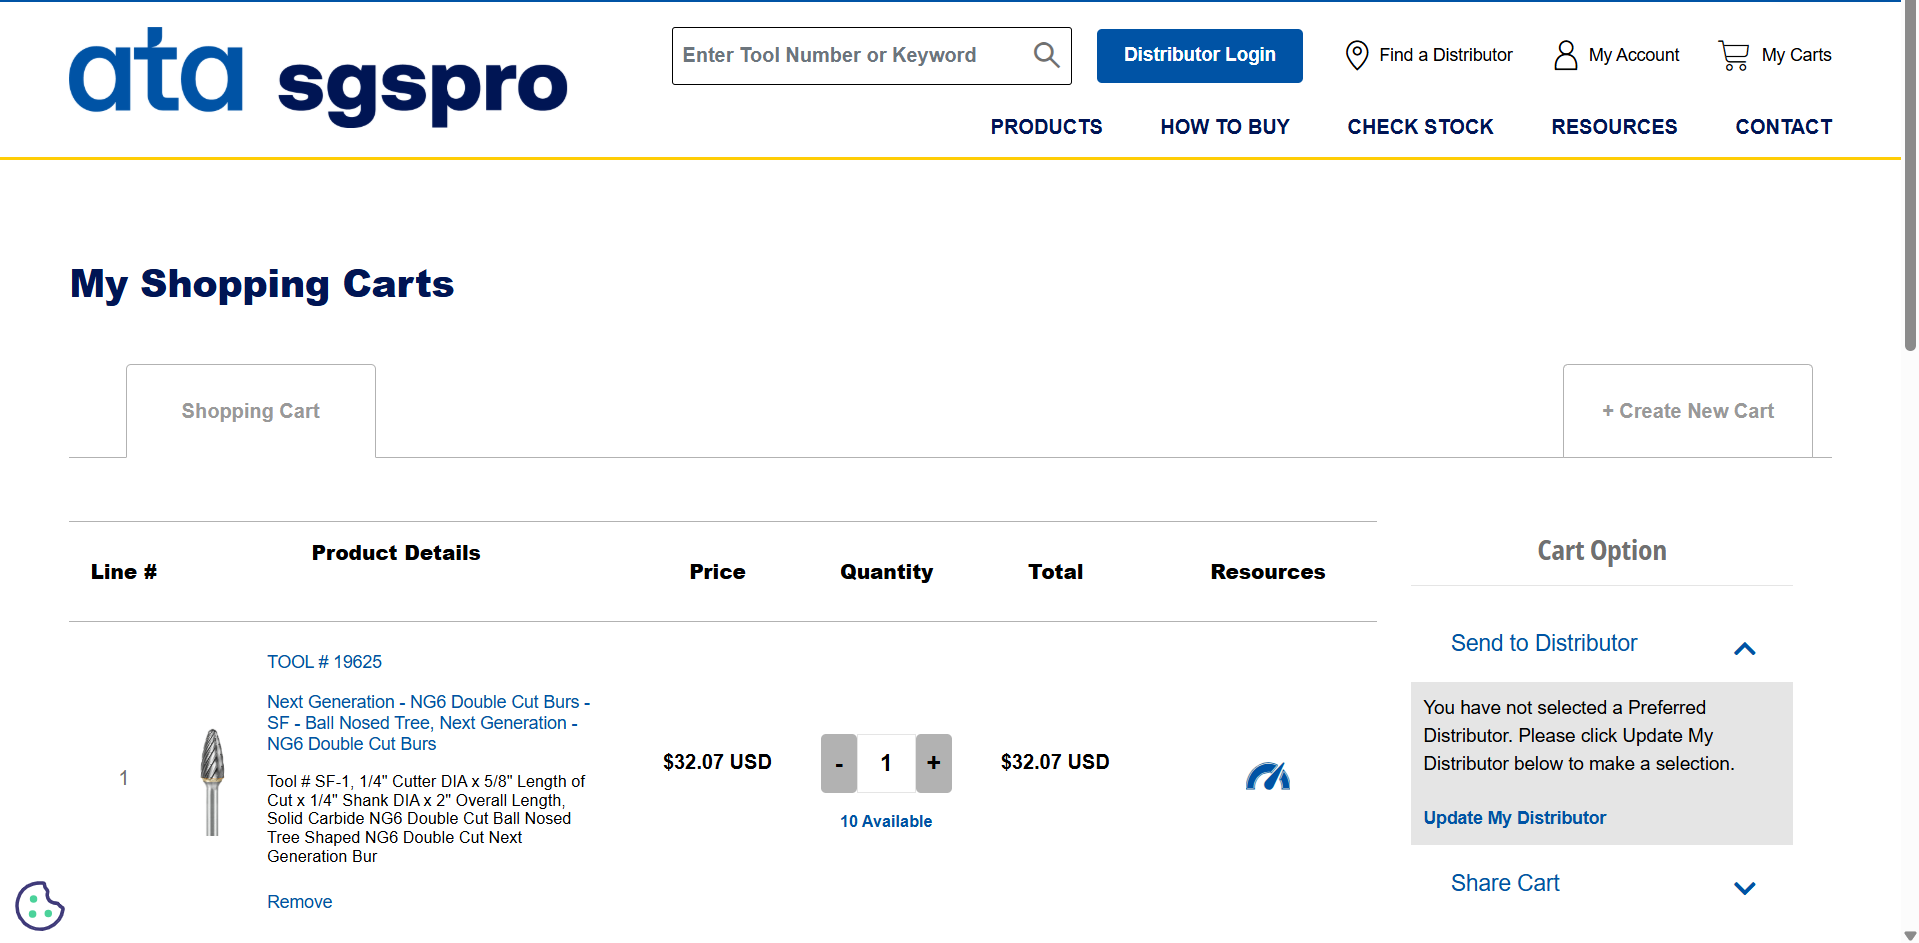The image size is (1919, 943).
Task: Collapse the Send to Distributor section
Action: pyautogui.click(x=1744, y=649)
